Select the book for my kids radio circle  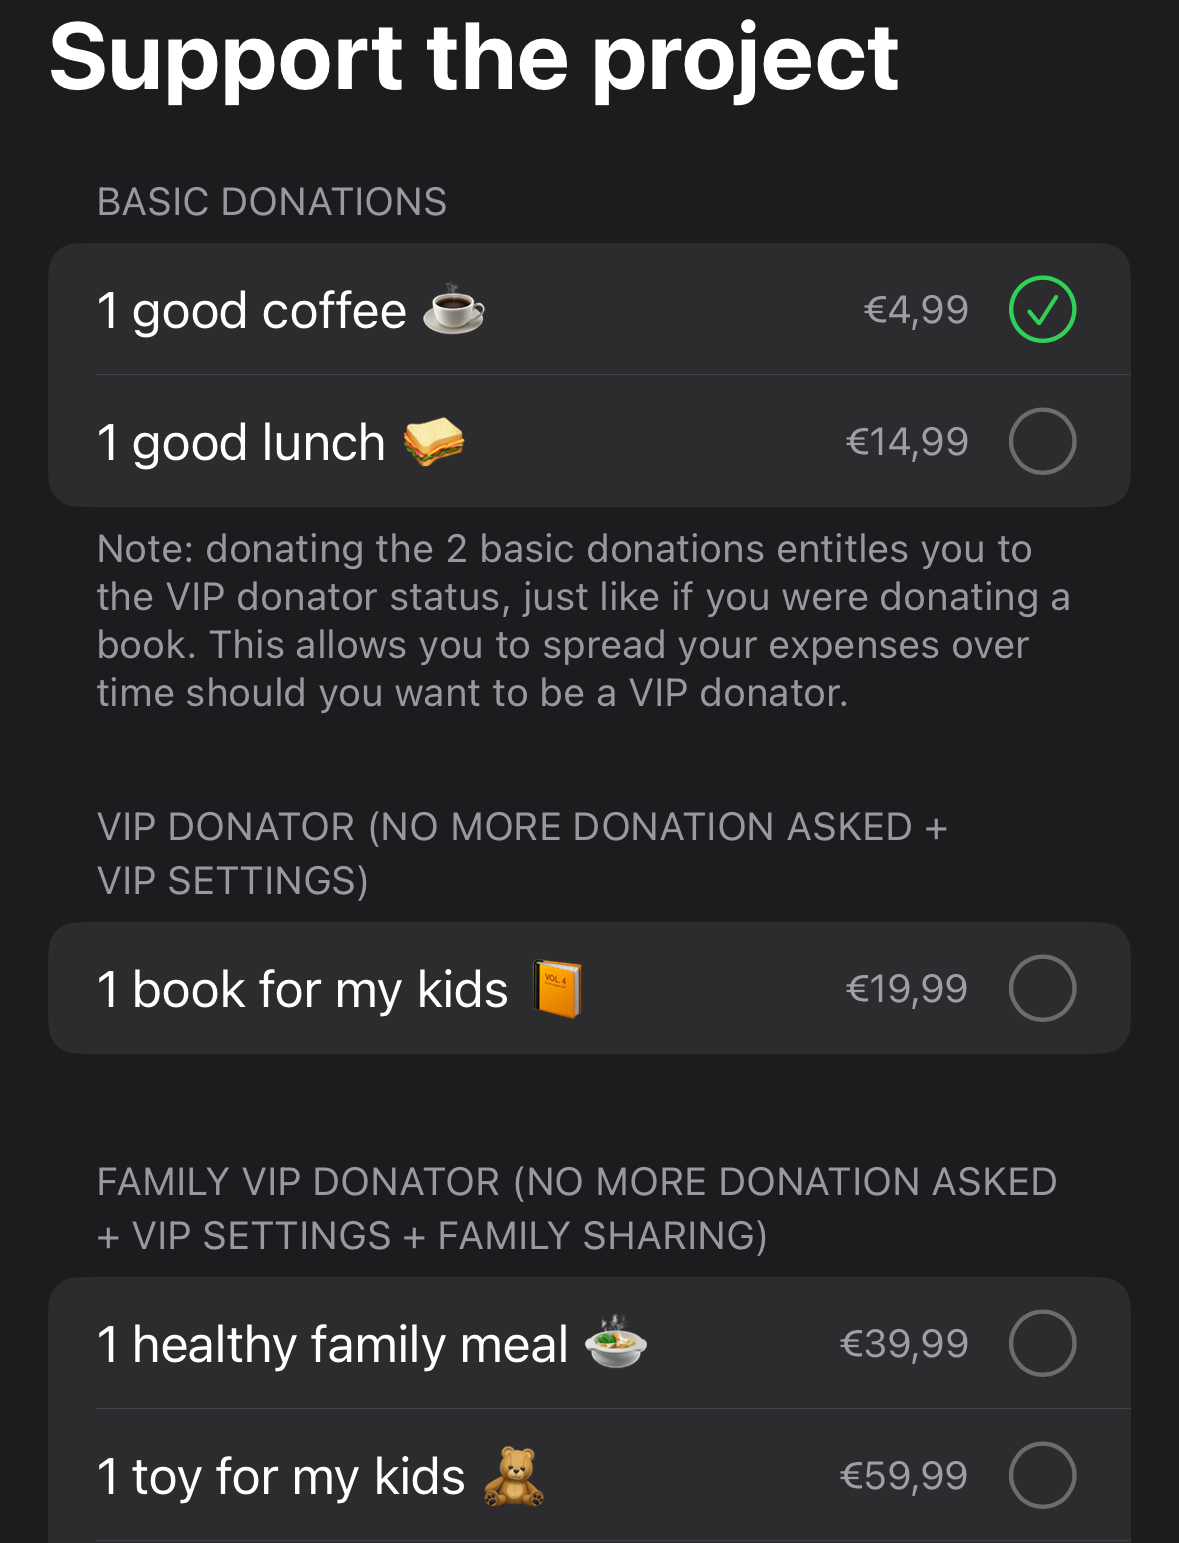coord(1042,988)
